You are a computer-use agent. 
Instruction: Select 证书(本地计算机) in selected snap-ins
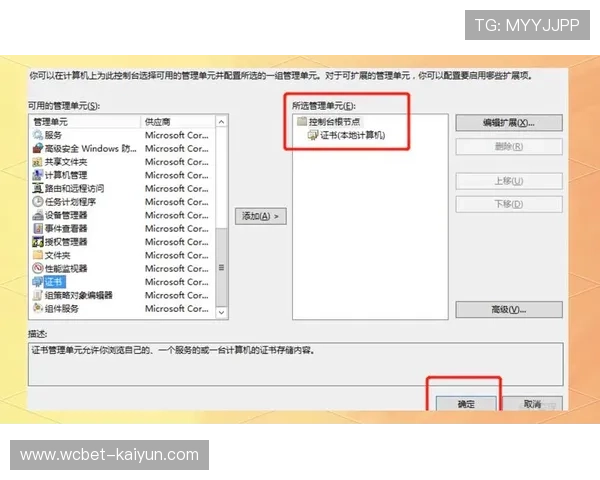pyautogui.click(x=352, y=135)
